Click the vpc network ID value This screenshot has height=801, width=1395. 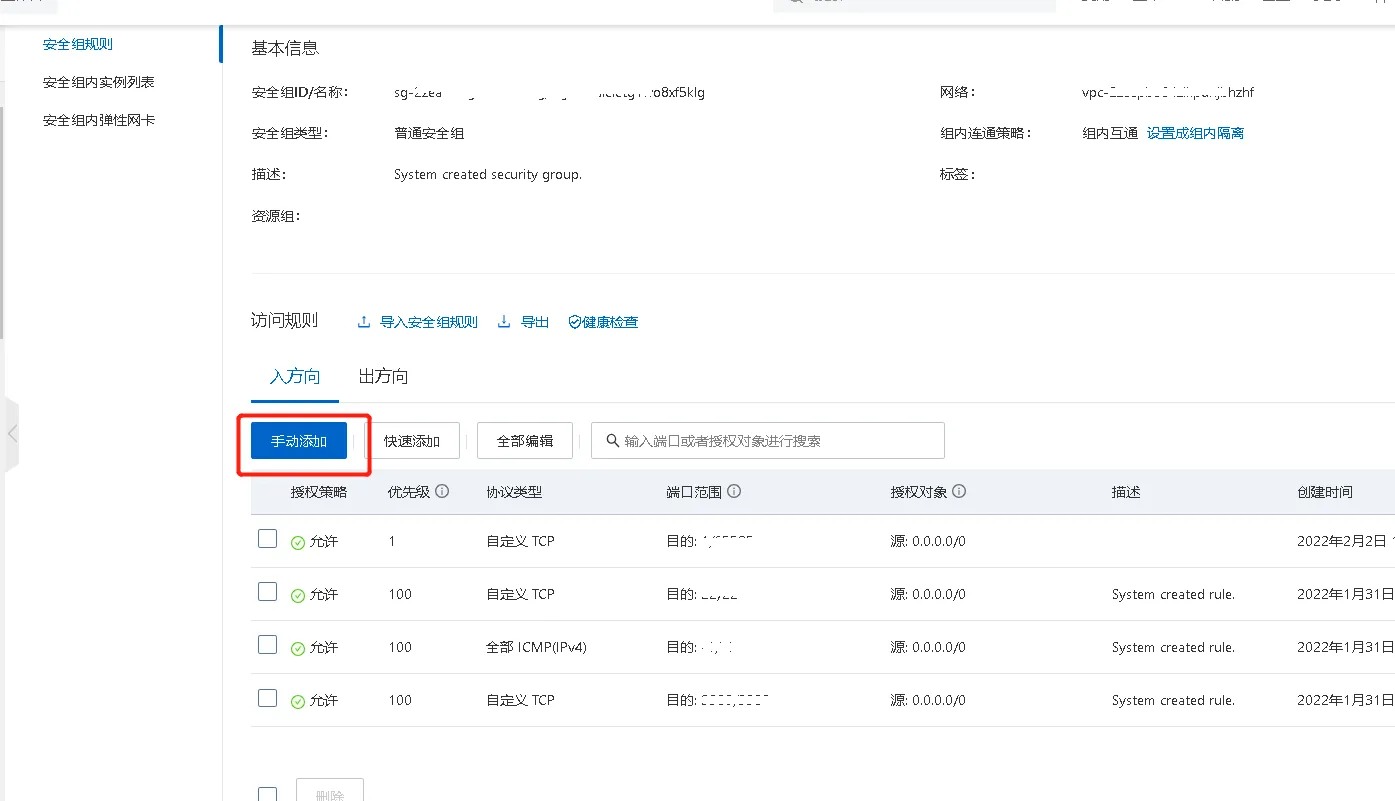click(1168, 92)
